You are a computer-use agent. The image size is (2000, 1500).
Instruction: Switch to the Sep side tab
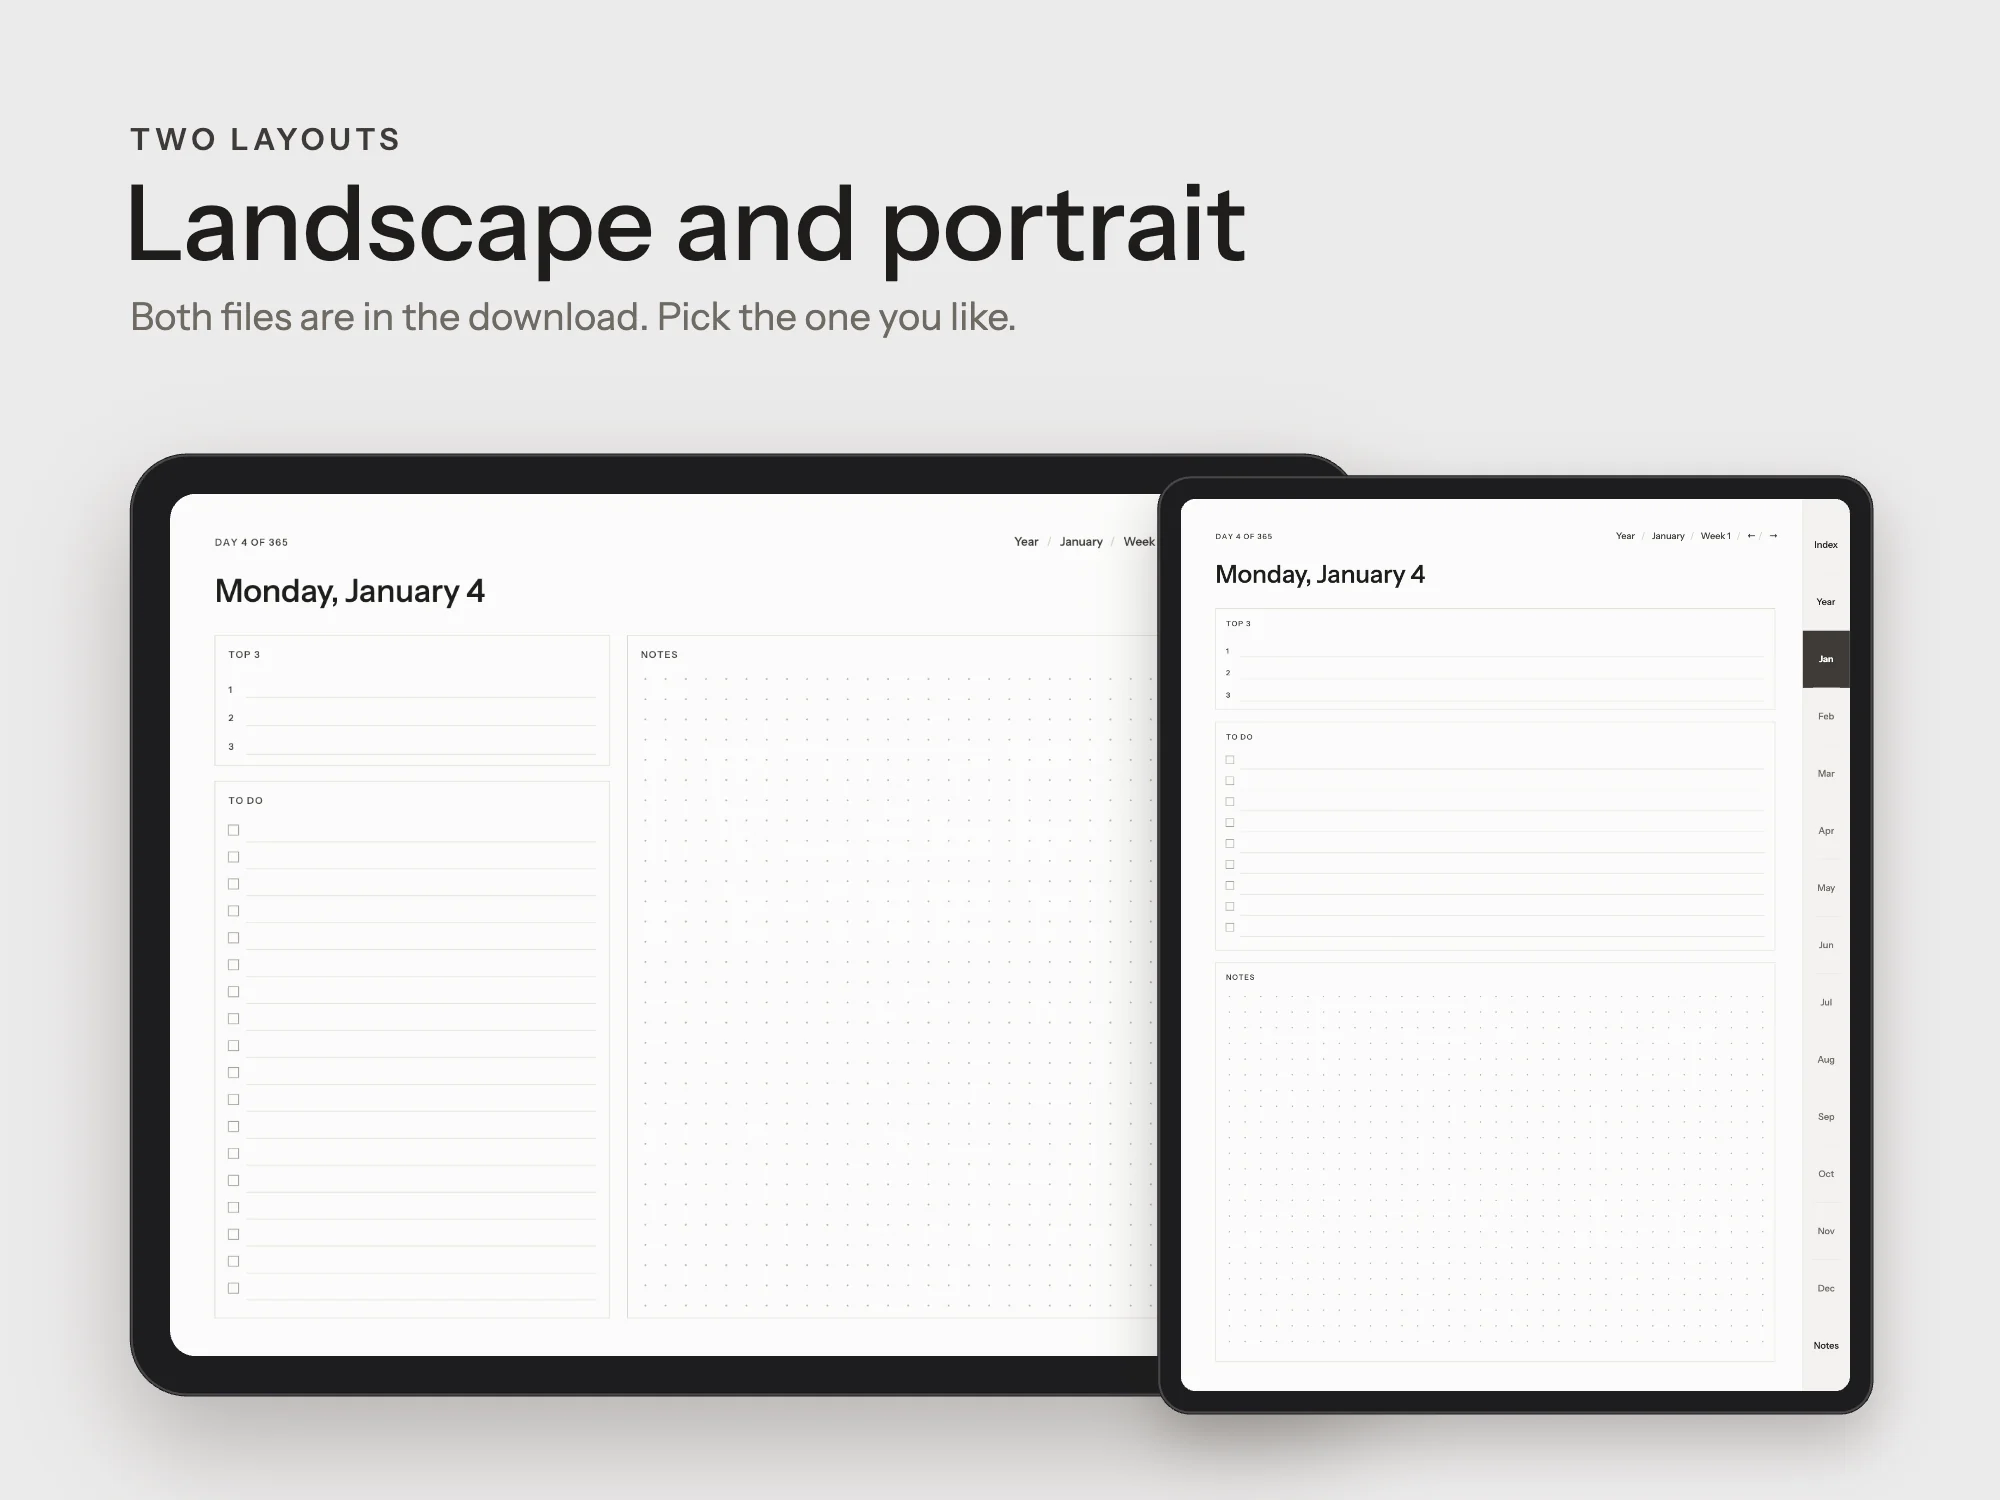[x=1826, y=1117]
